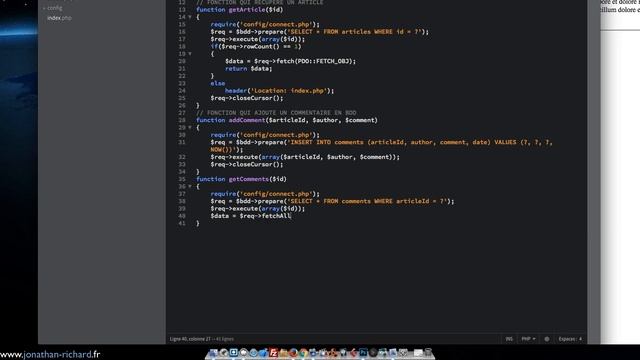Image resolution: width=640 pixels, height=360 pixels.
Task: Open the PHP language dropdown in status bar
Action: coord(528,339)
